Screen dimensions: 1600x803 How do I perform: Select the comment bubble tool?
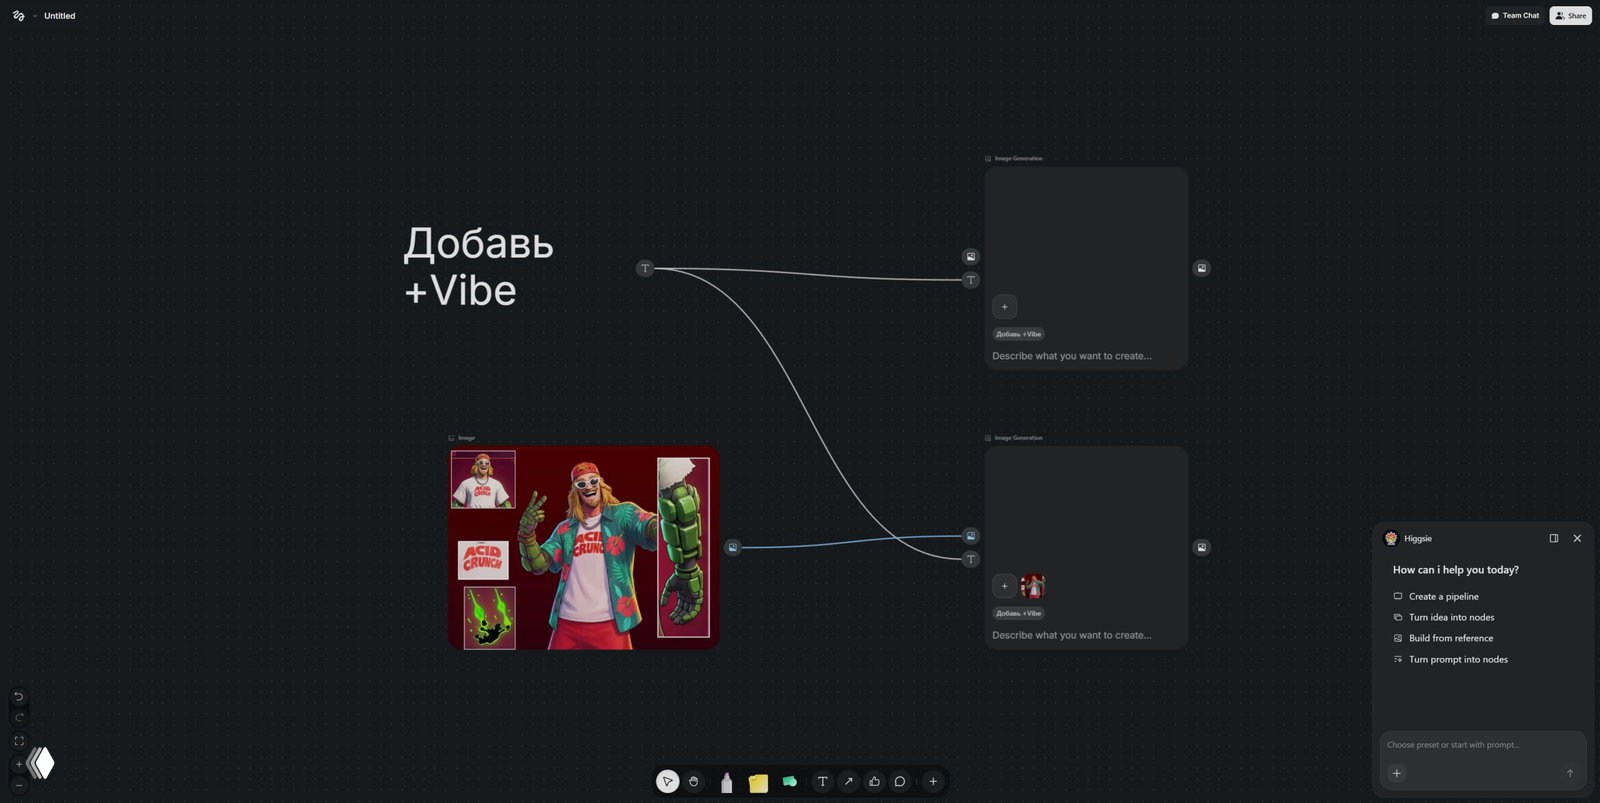pos(900,781)
